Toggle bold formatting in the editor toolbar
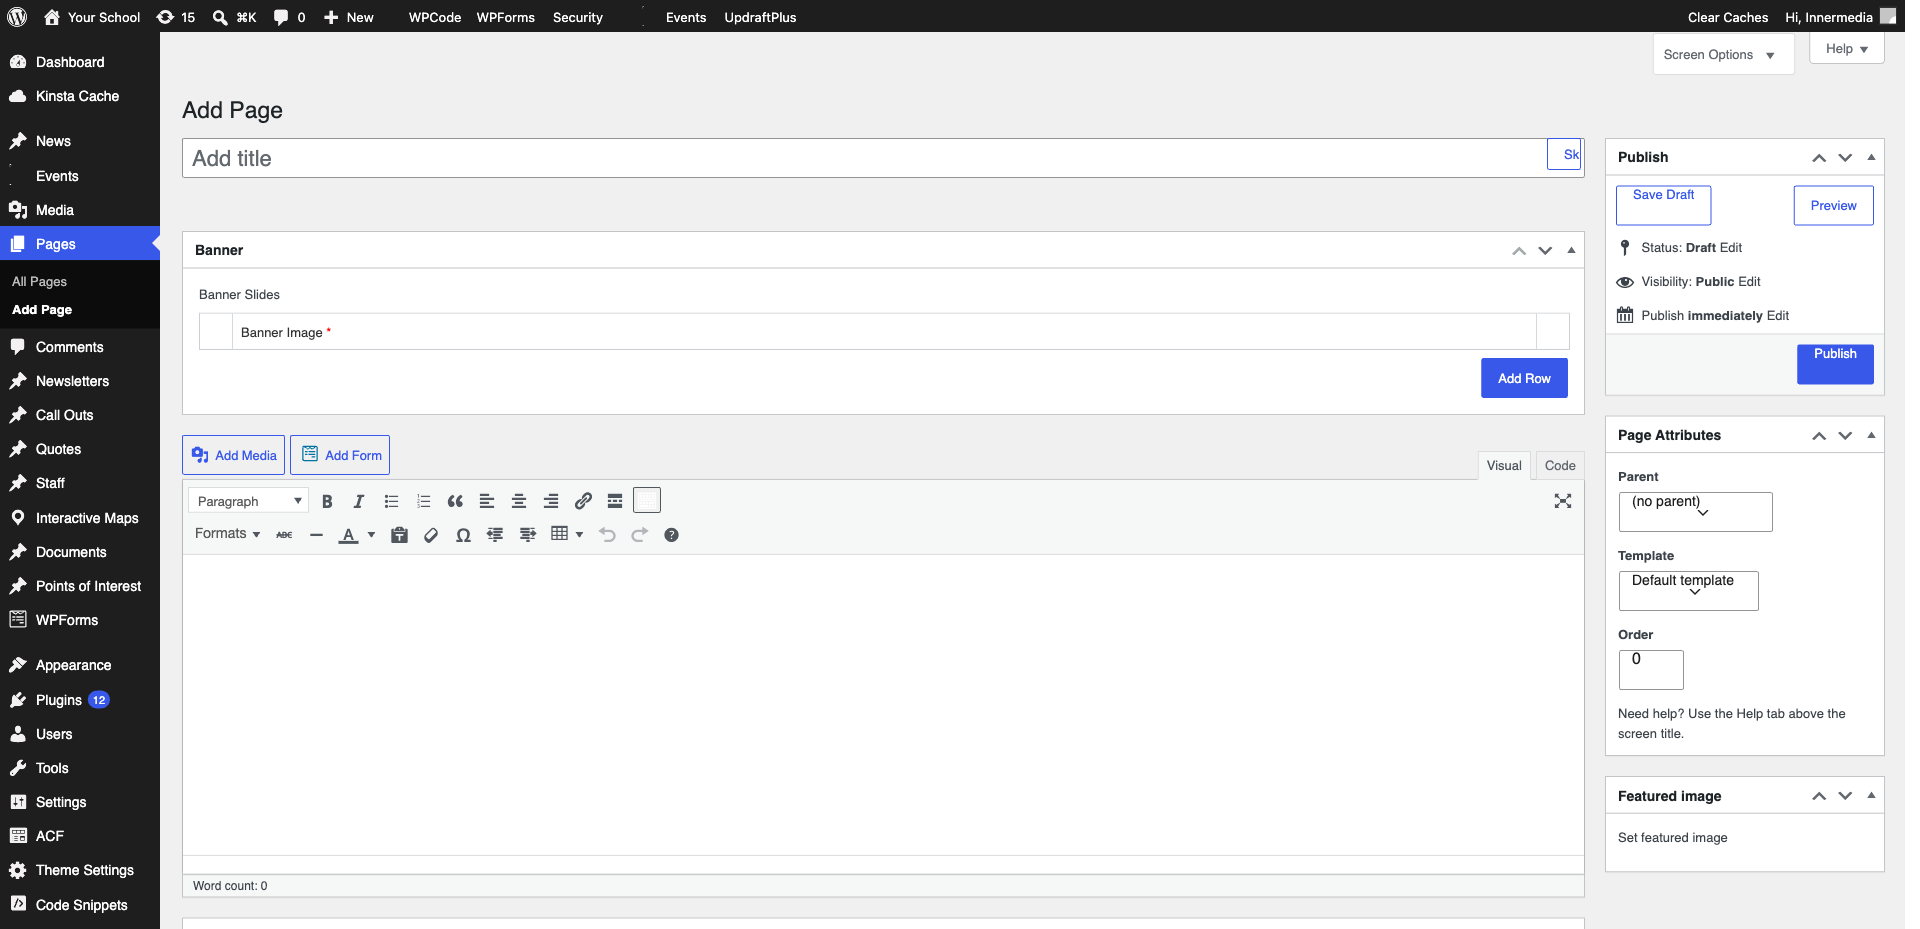Screen dimensions: 1920x929 [x=327, y=501]
